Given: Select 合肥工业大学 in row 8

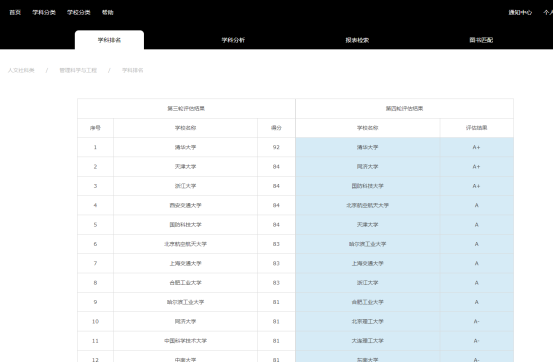Looking at the screenshot, I should (185, 283).
